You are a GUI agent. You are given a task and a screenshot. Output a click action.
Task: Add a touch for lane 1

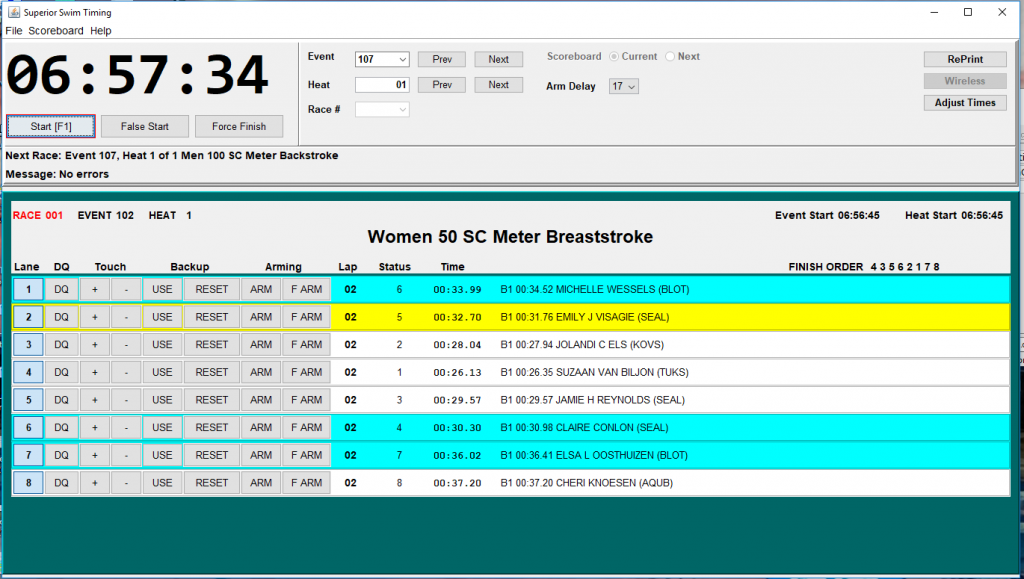94,290
